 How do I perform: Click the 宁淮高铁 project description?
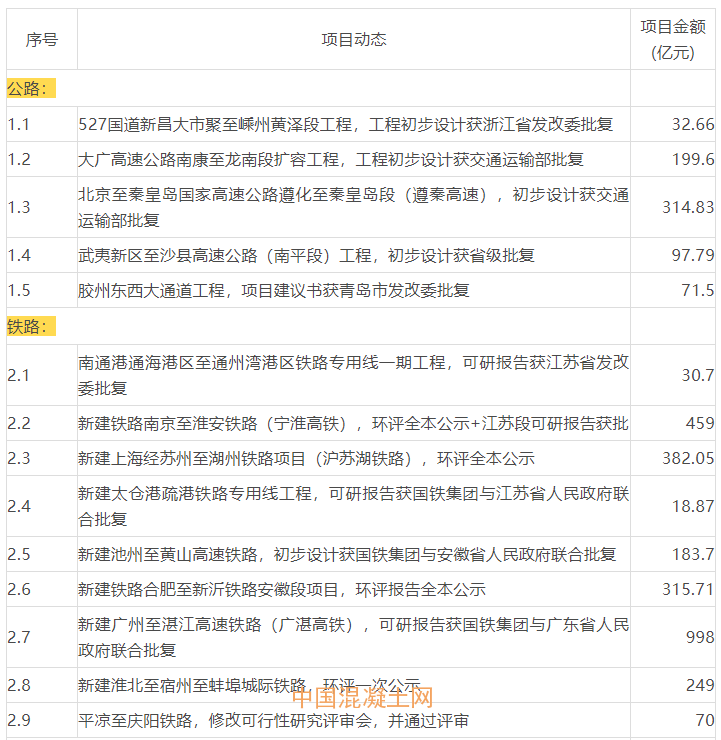tap(353, 424)
